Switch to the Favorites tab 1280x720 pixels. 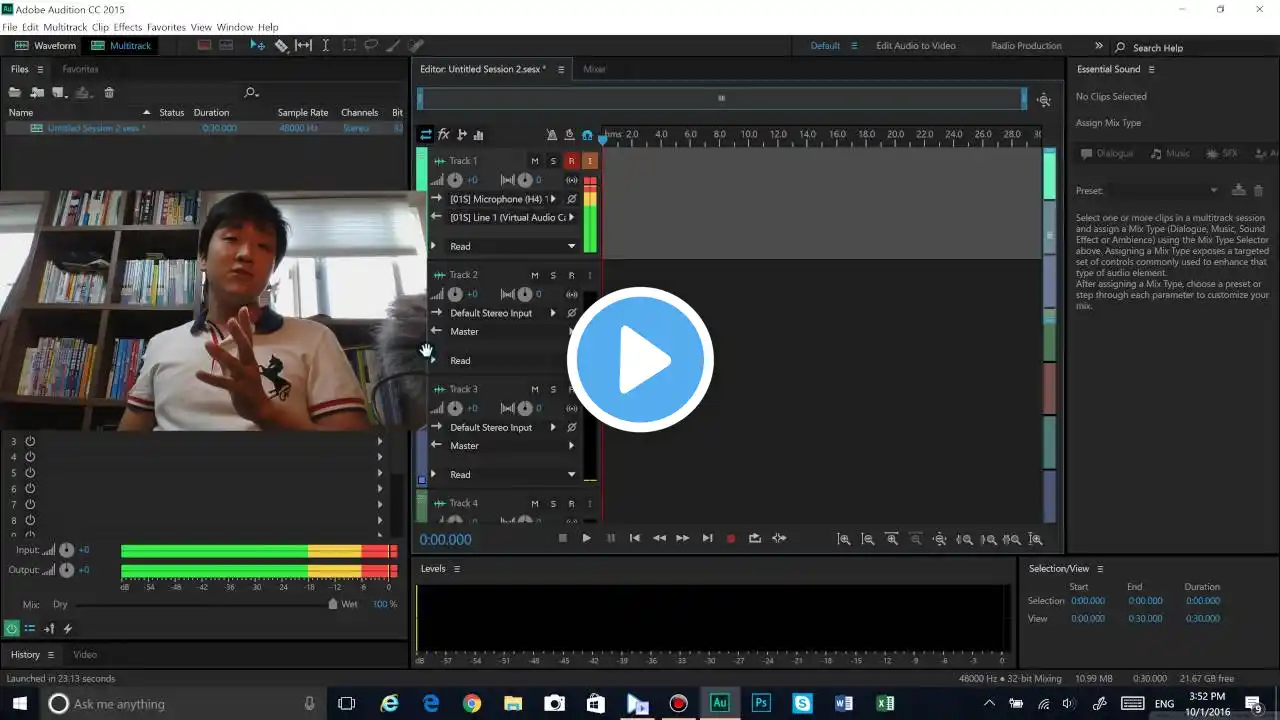[80, 69]
